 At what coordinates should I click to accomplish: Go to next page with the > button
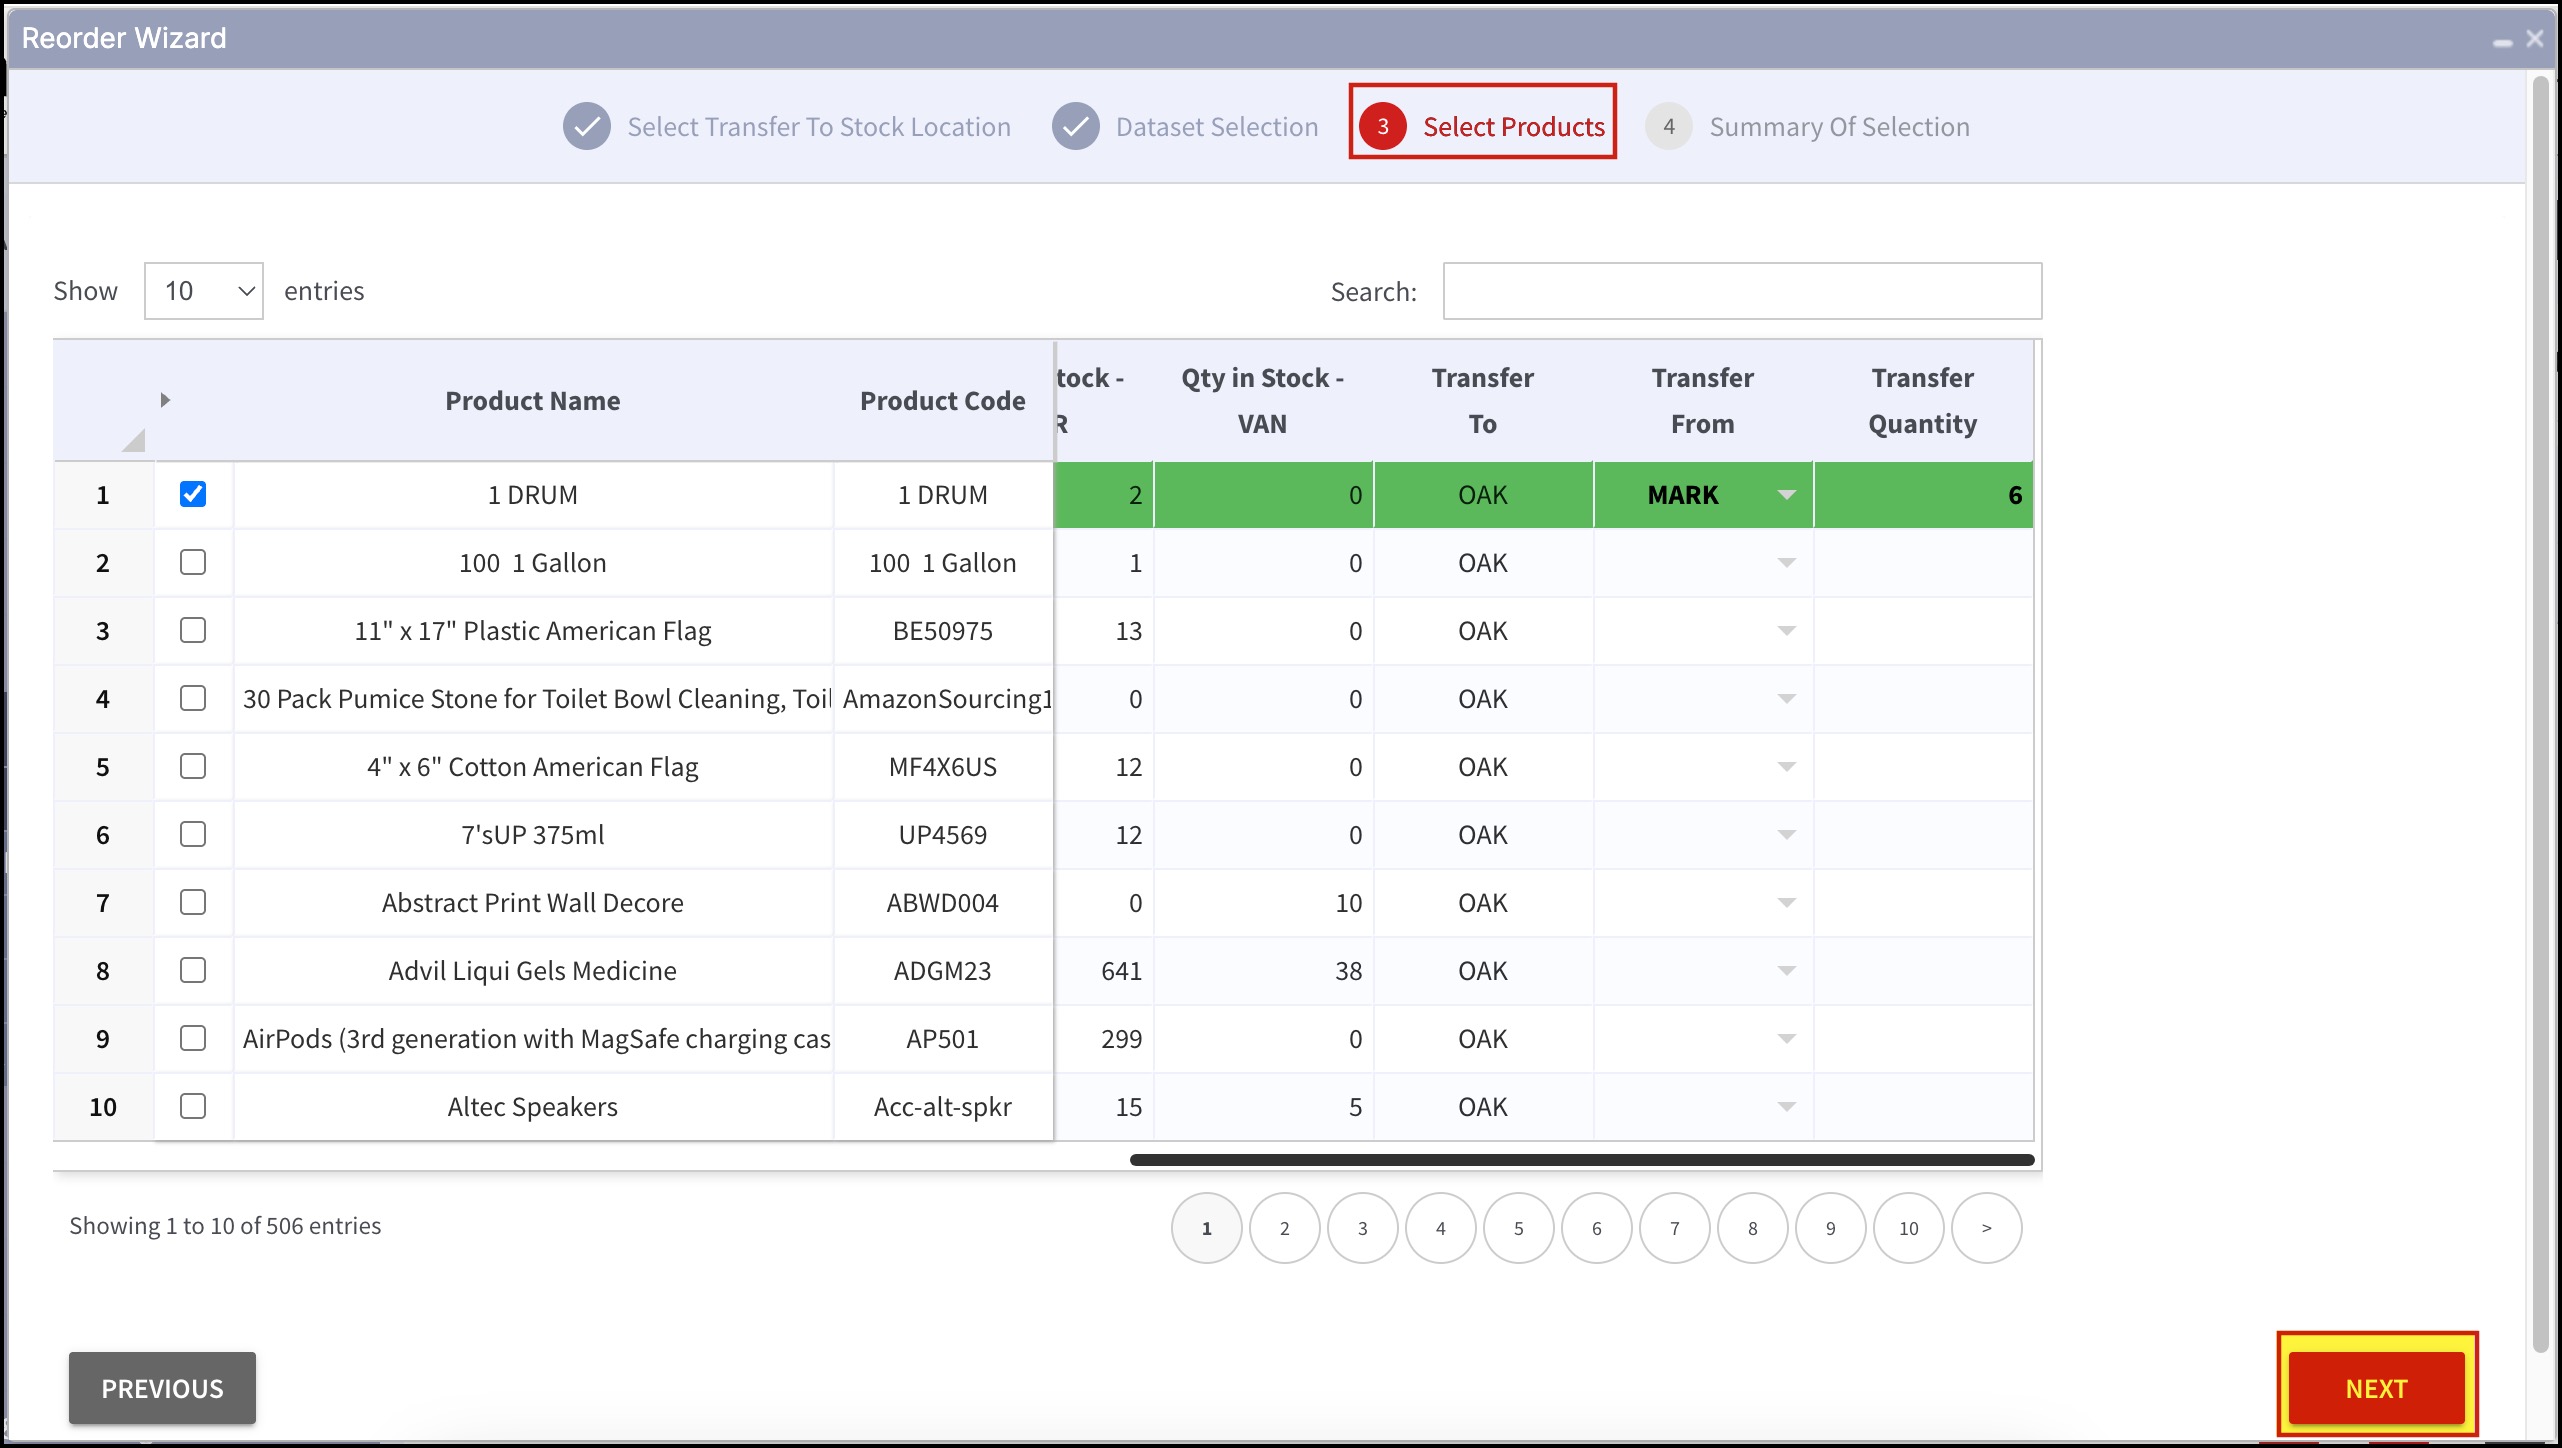1986,1228
